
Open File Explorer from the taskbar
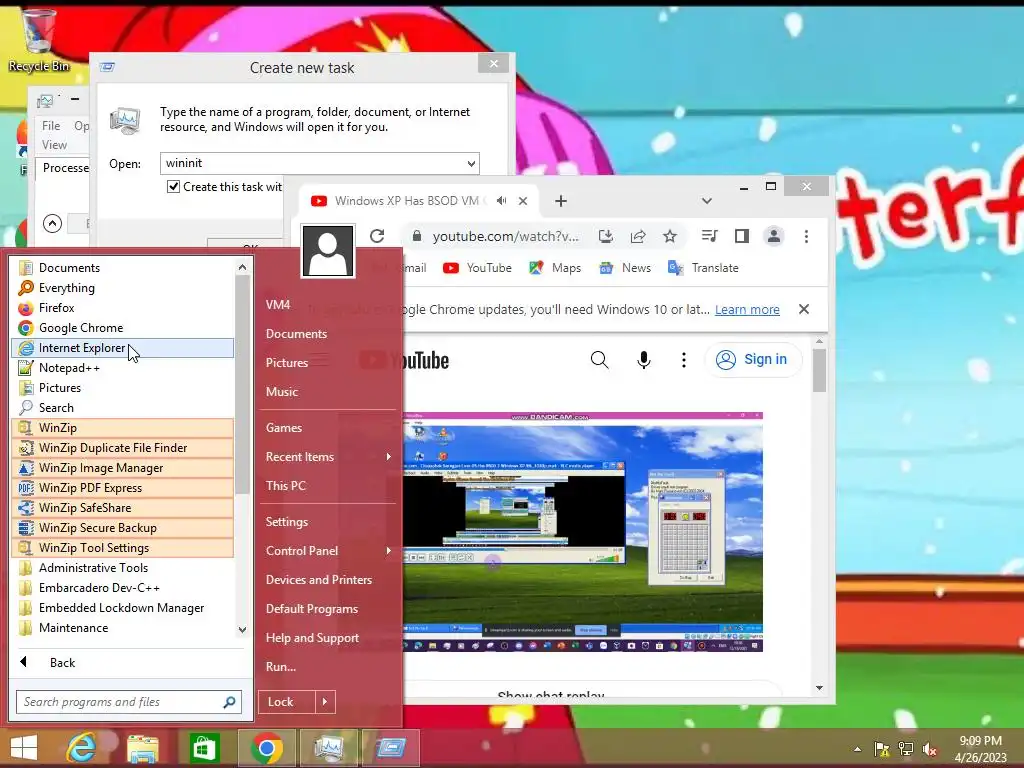[x=142, y=748]
